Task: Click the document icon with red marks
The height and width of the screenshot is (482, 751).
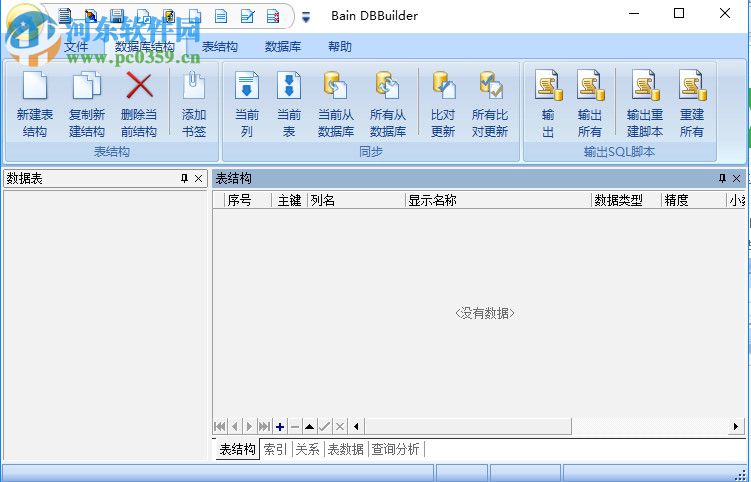Action: tap(273, 16)
